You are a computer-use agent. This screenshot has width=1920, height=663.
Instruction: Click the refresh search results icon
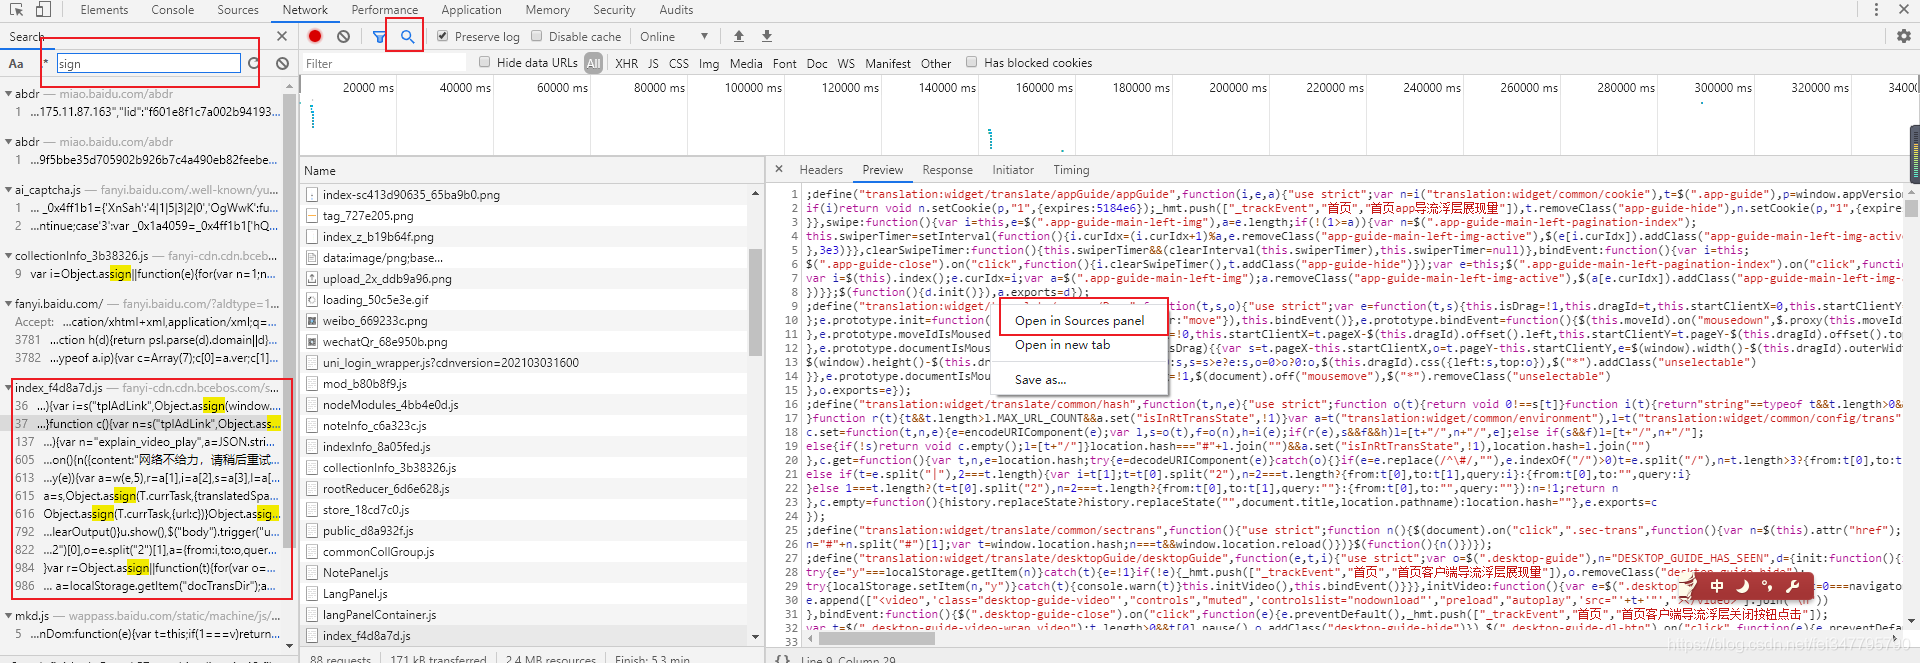pos(254,63)
